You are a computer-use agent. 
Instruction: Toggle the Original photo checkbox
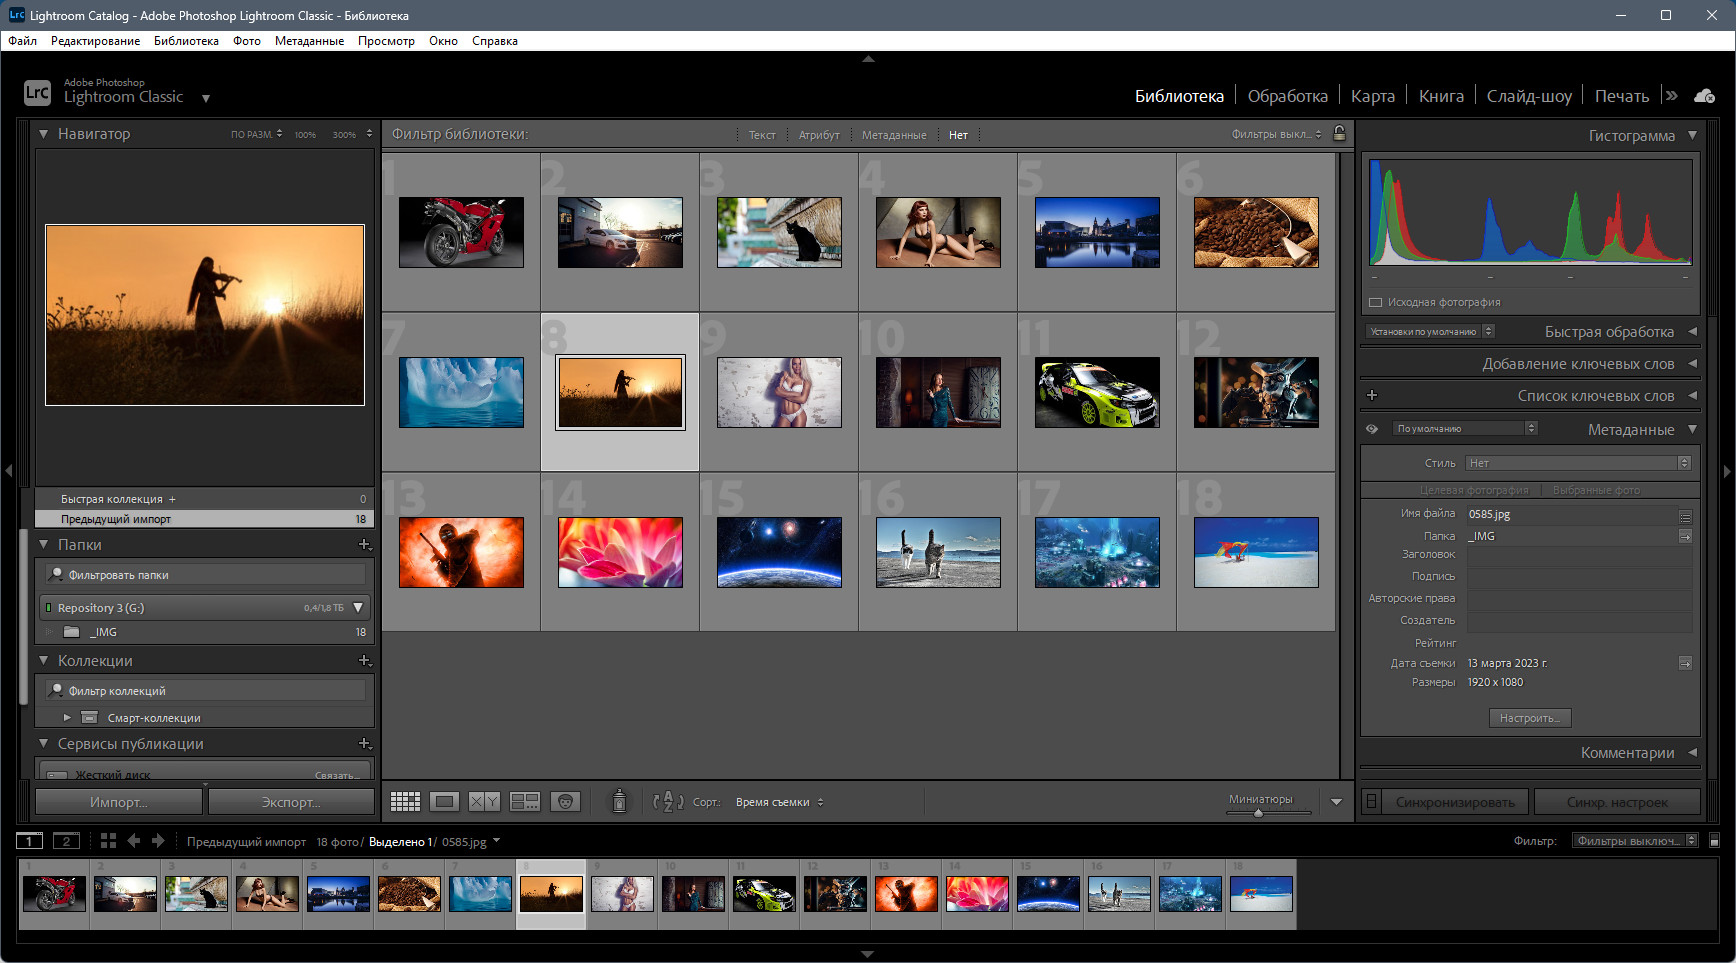pos(1375,302)
